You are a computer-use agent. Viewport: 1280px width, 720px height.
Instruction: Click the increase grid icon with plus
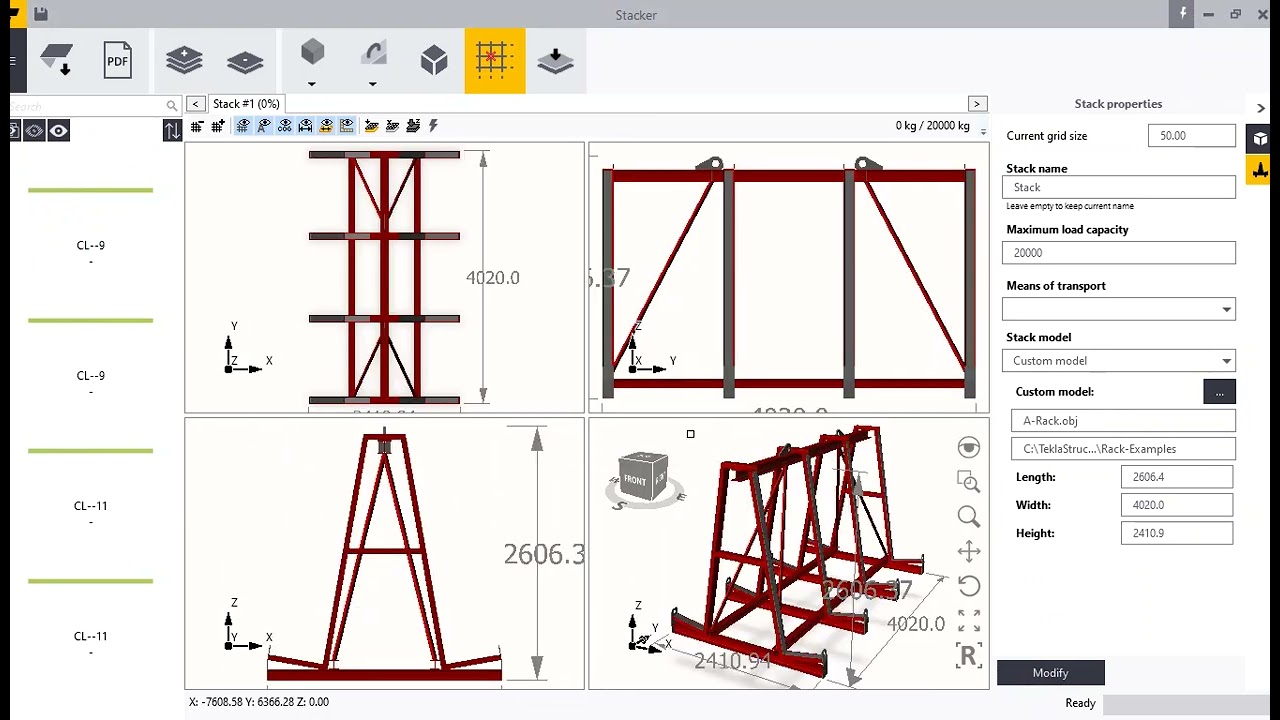click(218, 126)
